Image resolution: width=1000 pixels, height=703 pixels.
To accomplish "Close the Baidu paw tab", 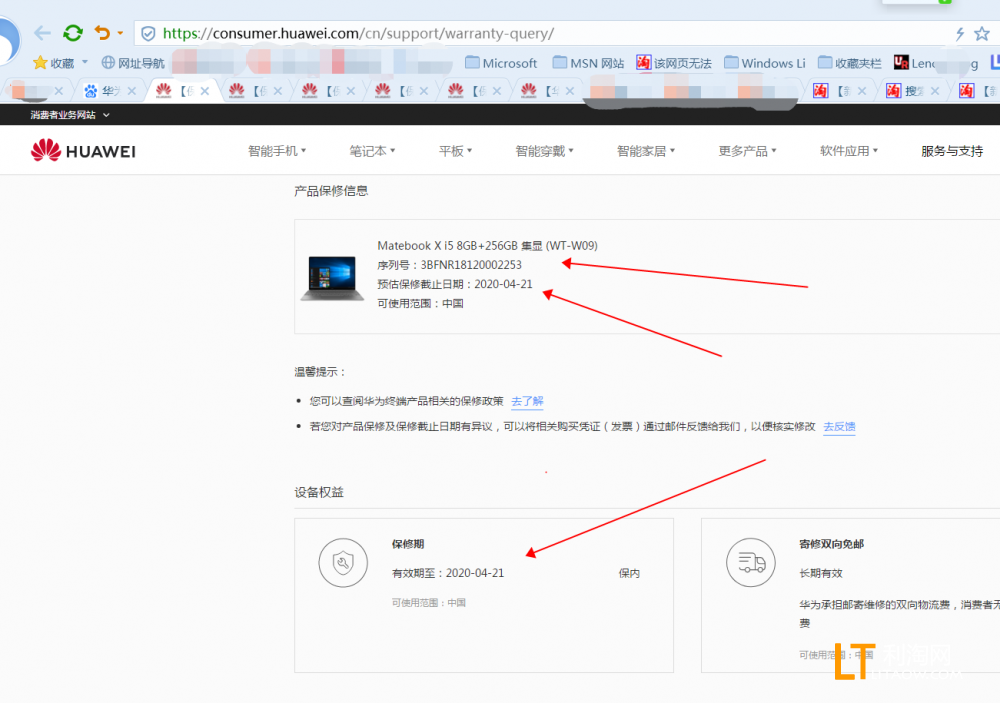I will (x=131, y=91).
